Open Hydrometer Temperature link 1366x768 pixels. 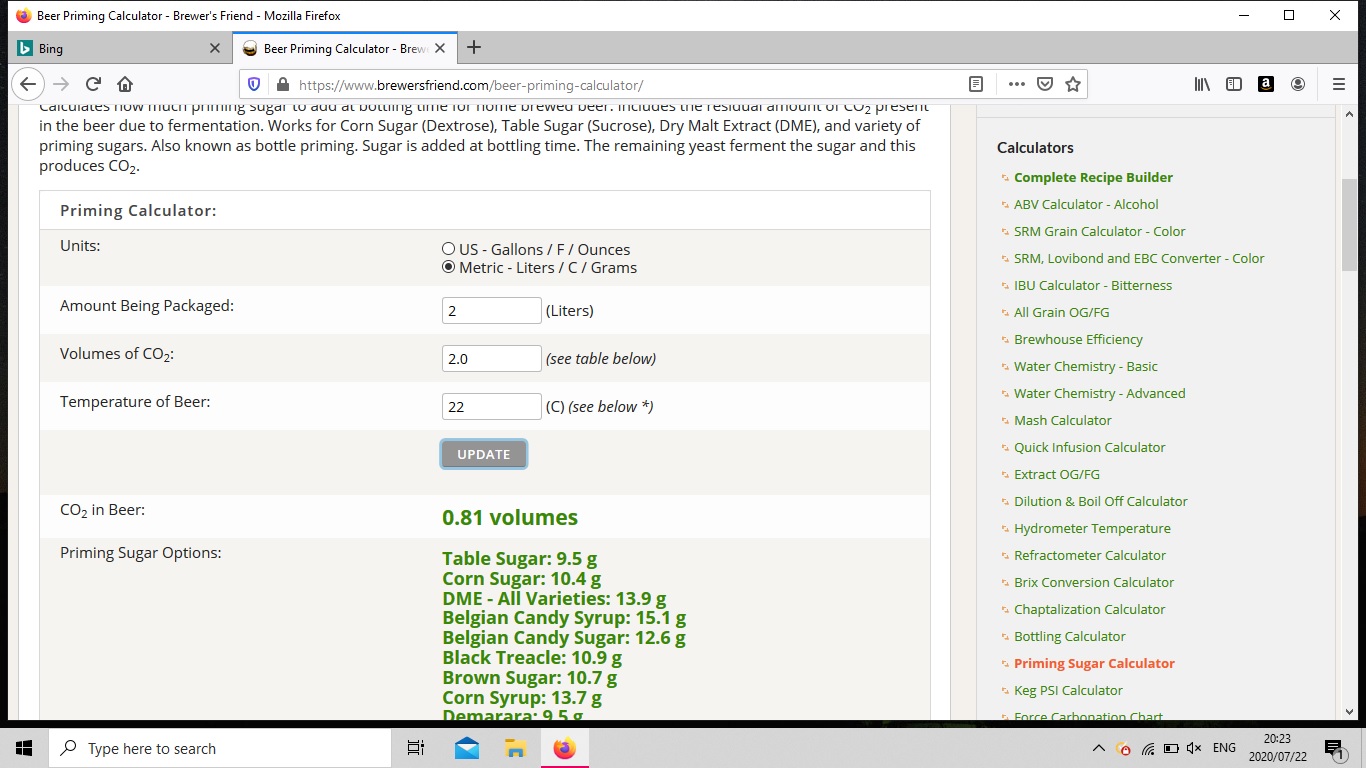(1092, 528)
